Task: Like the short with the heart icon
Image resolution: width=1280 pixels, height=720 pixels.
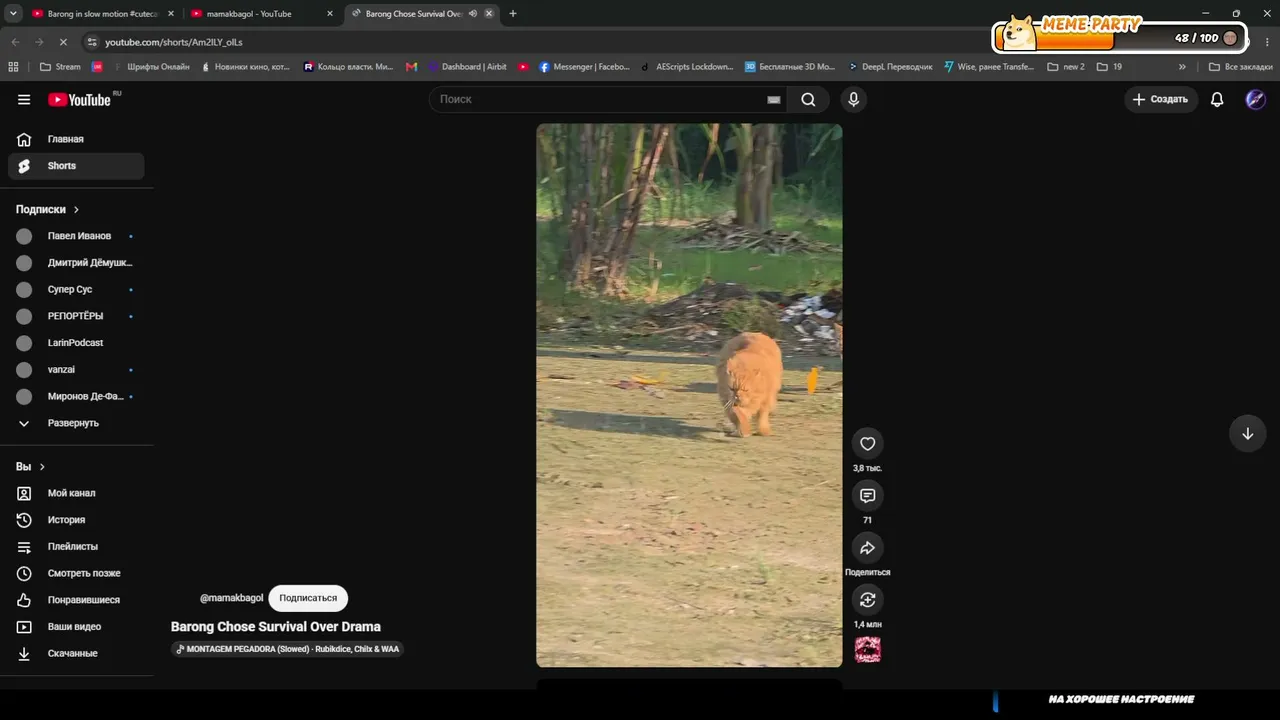Action: pyautogui.click(x=867, y=444)
